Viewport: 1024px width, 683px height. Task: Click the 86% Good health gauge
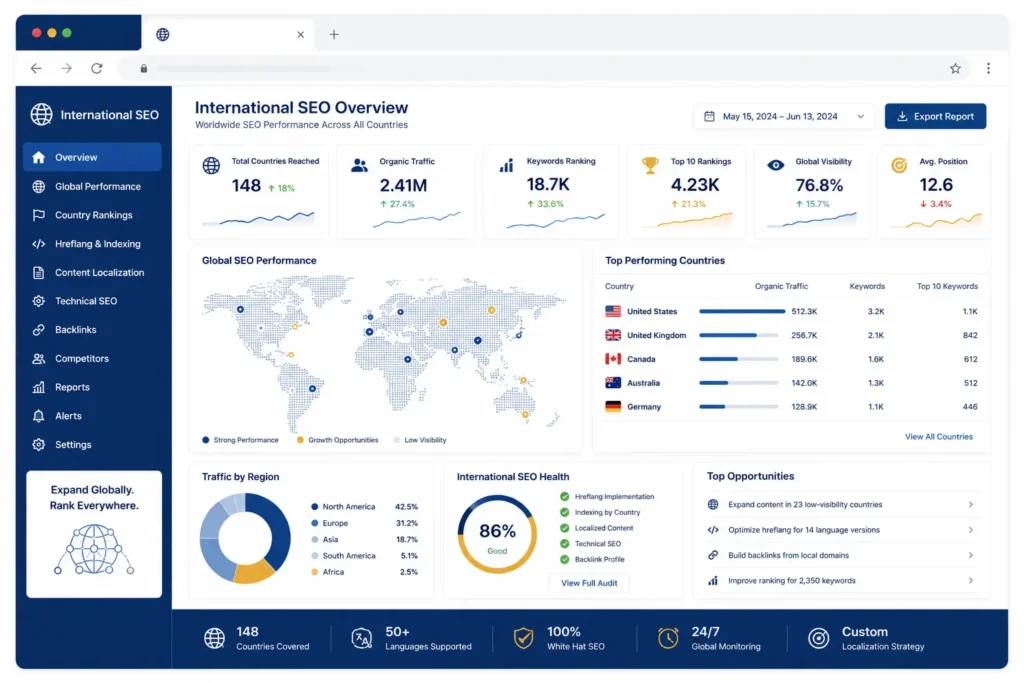click(497, 535)
